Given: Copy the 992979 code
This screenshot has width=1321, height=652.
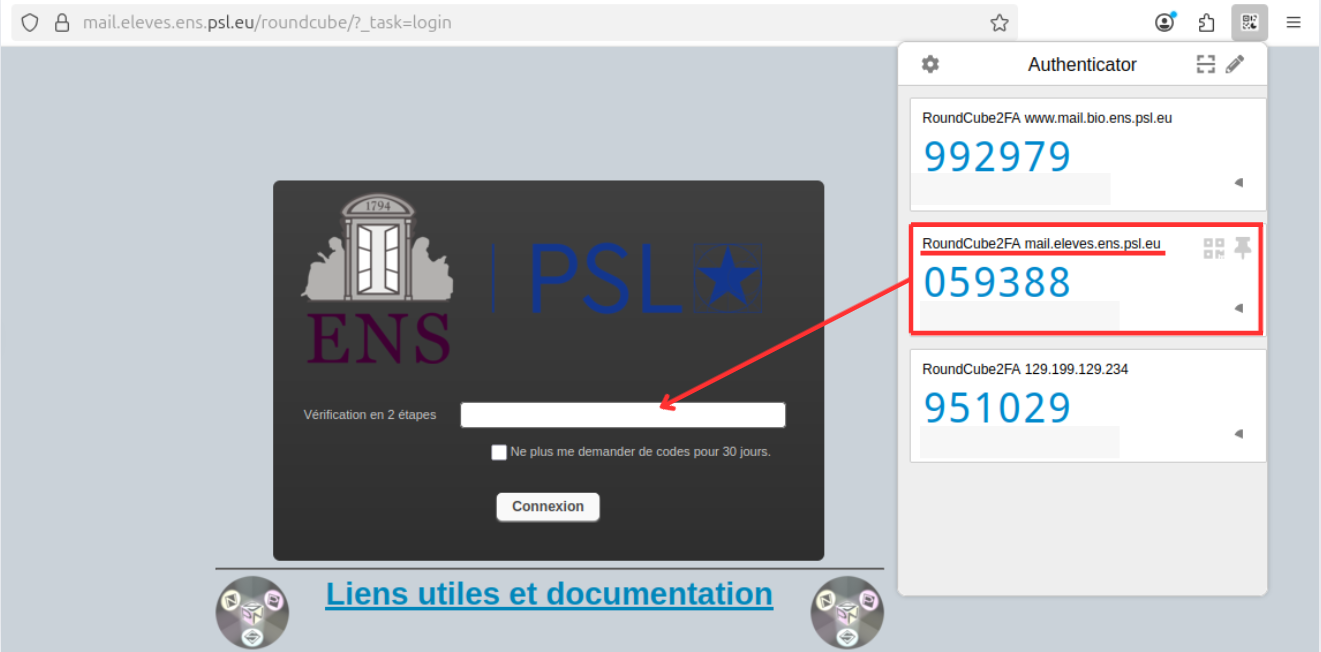Looking at the screenshot, I should (997, 157).
